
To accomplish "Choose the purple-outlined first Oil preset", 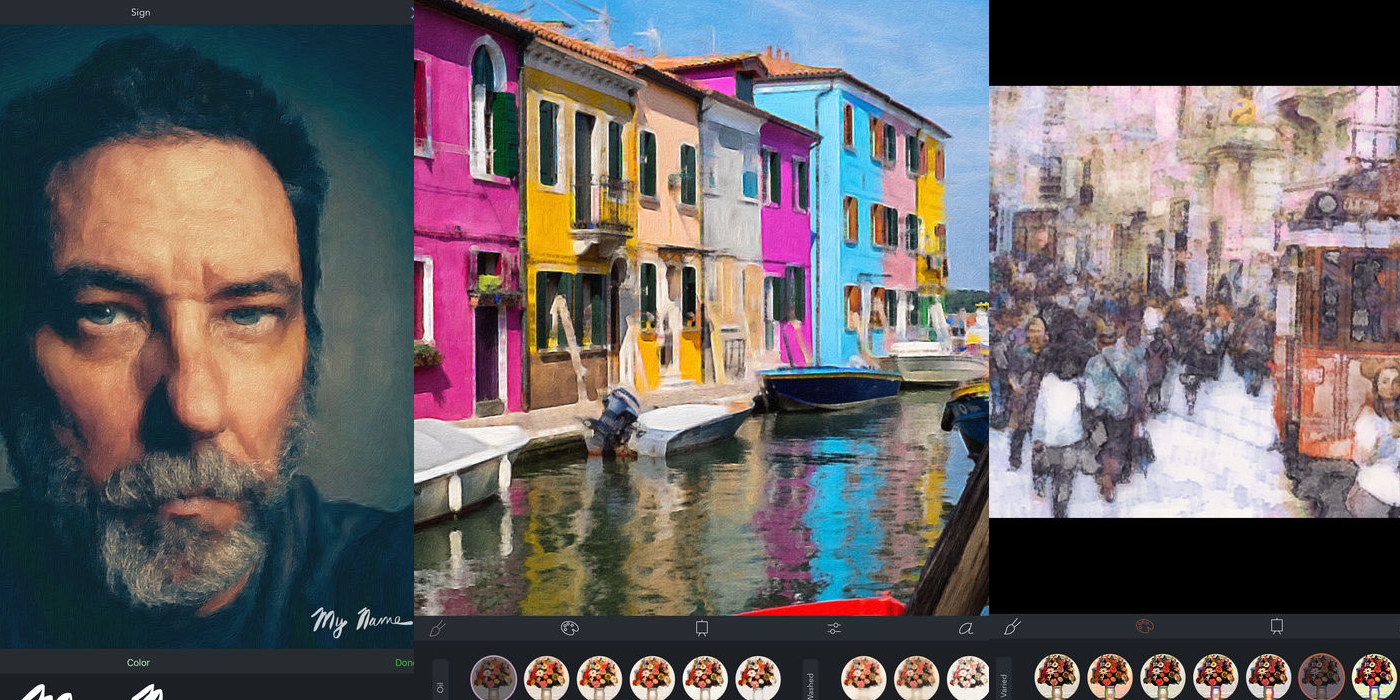I will click(x=493, y=678).
